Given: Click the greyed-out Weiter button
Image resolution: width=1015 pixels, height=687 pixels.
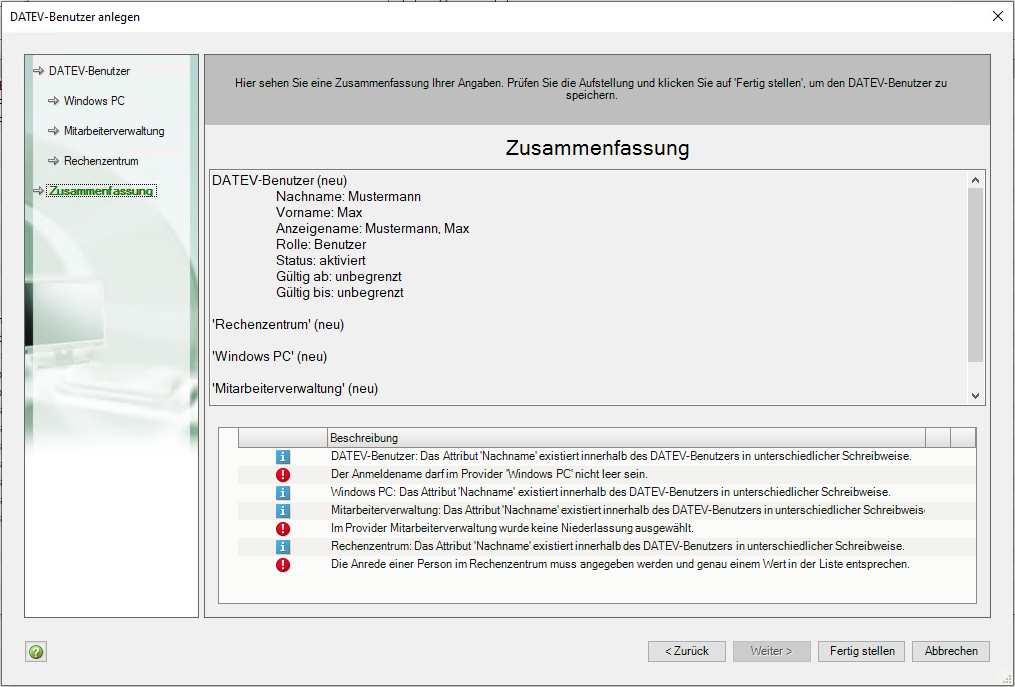Looking at the screenshot, I should [x=772, y=651].
